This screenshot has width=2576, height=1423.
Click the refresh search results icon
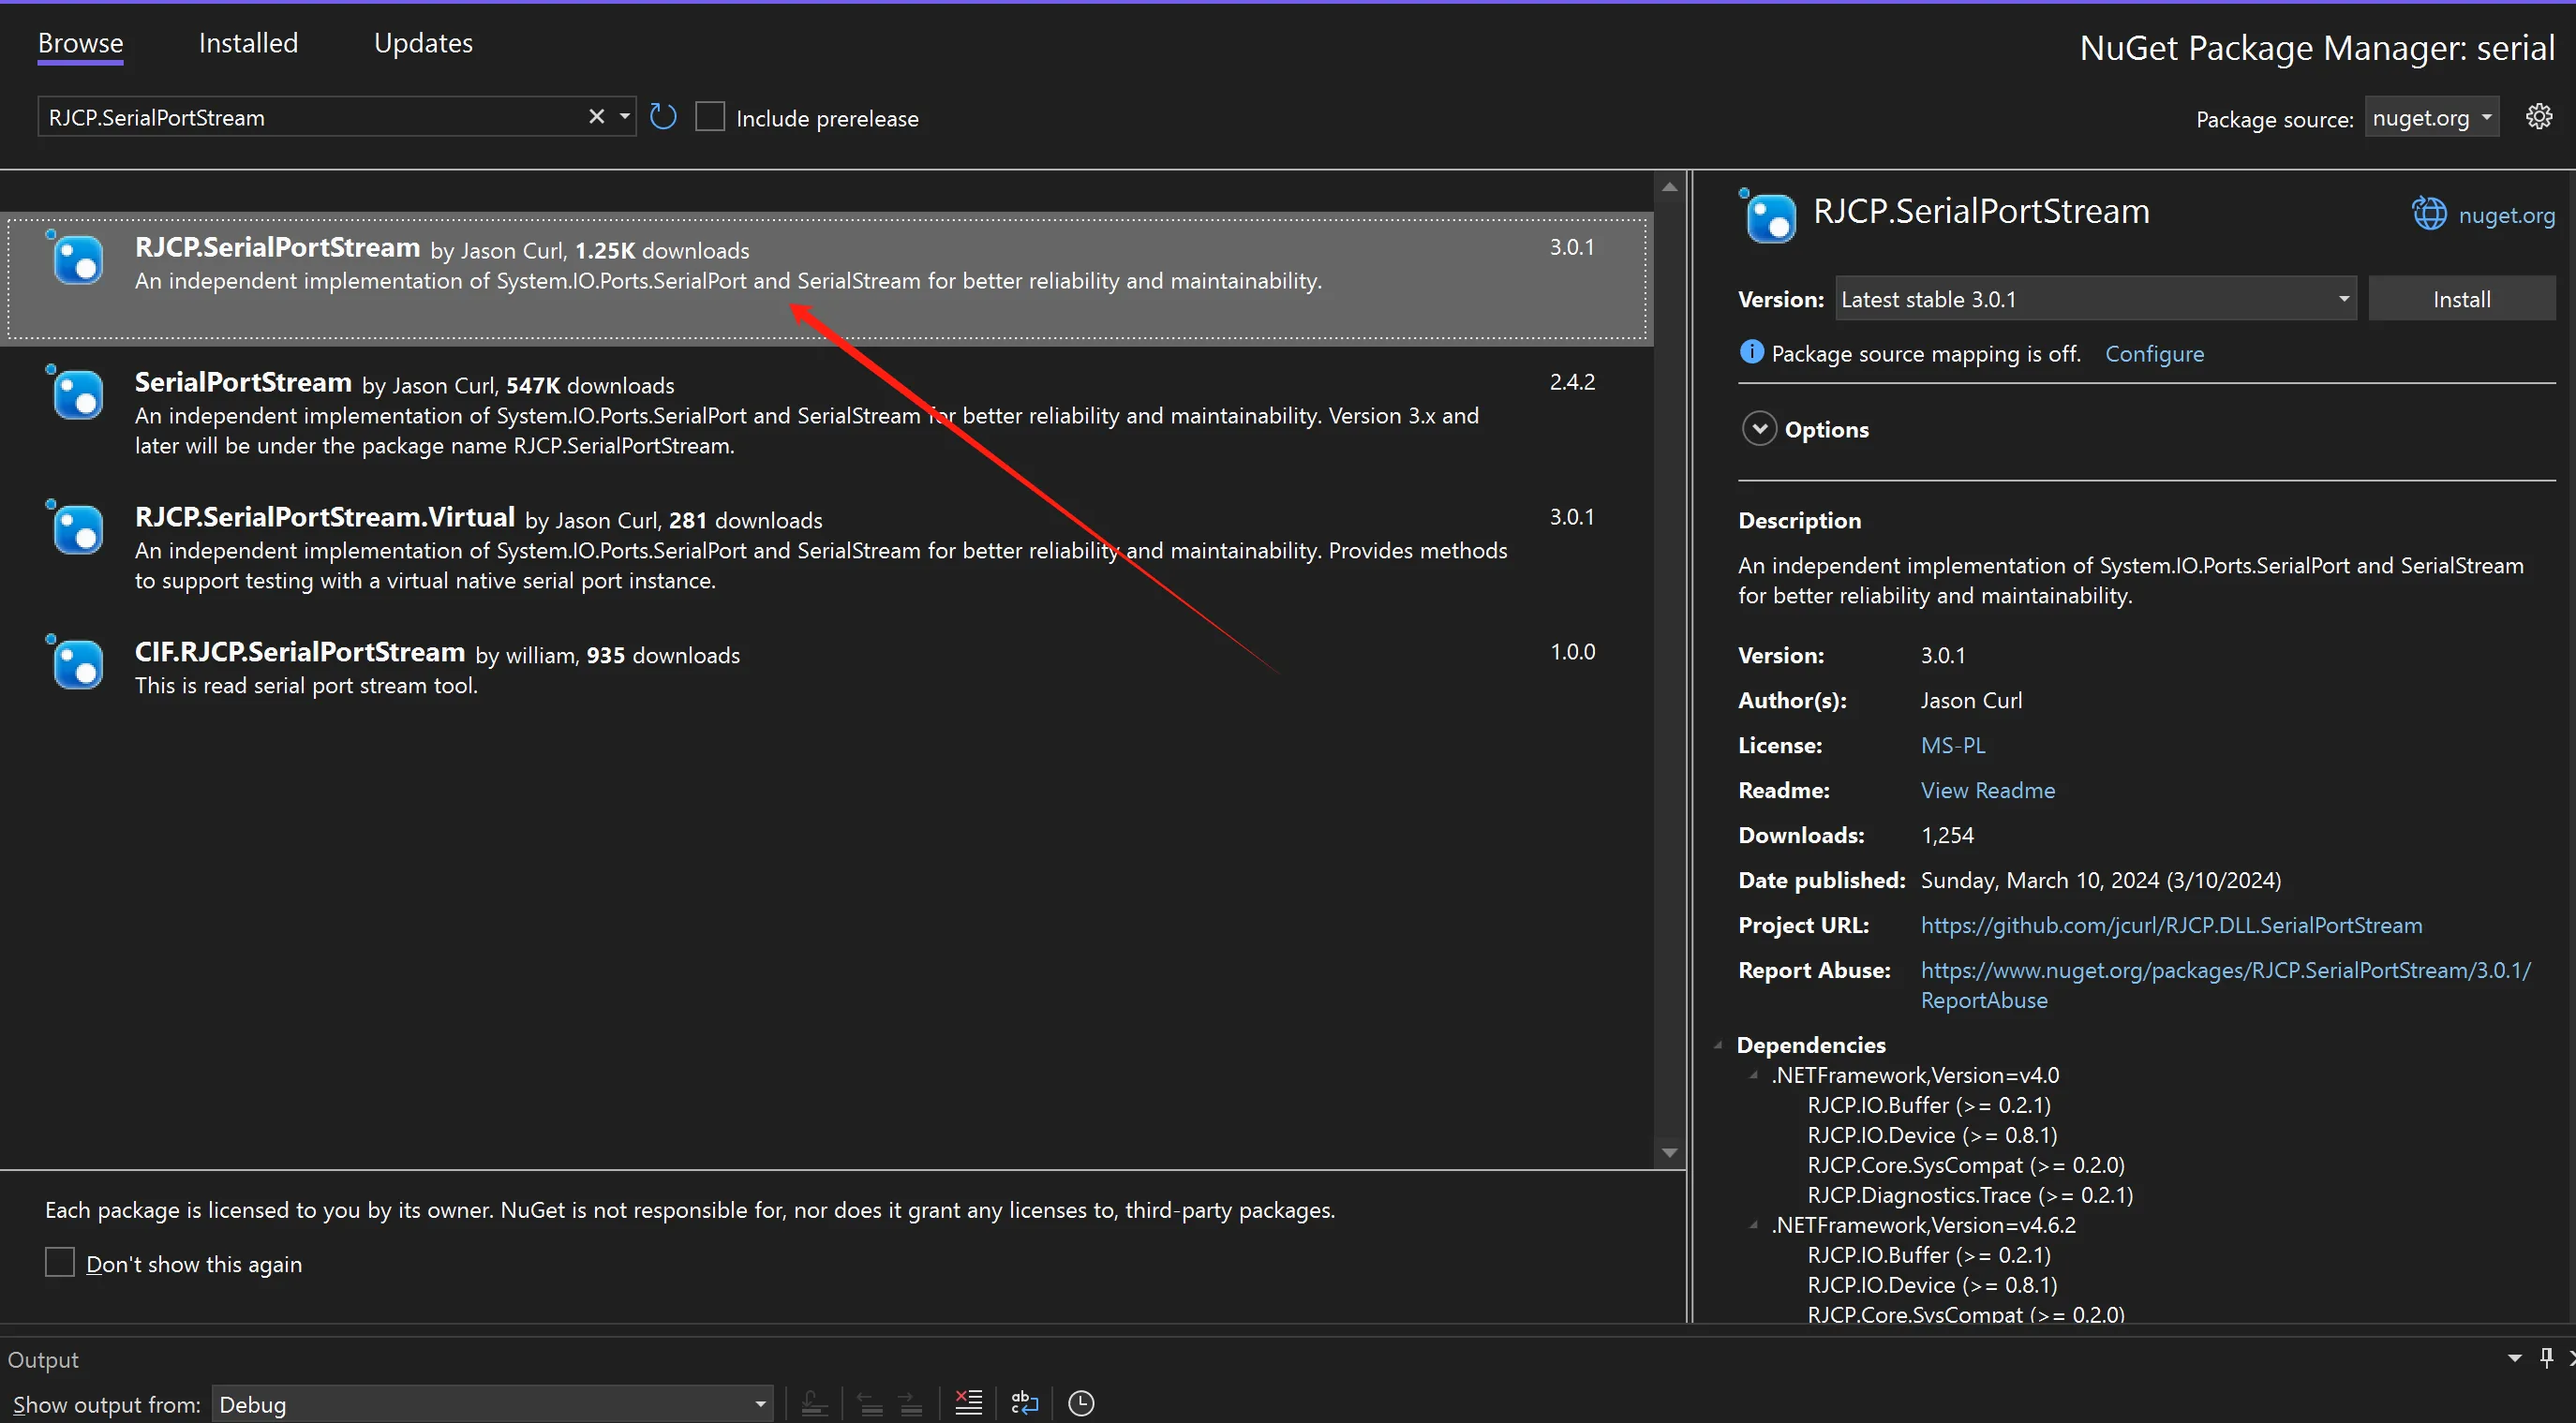coord(663,117)
